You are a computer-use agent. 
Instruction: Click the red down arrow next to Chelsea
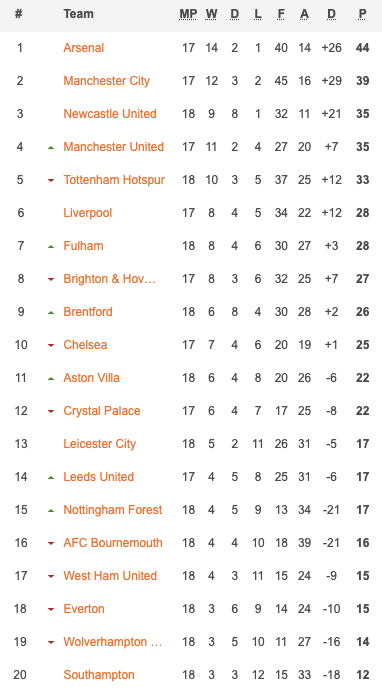coord(51,345)
